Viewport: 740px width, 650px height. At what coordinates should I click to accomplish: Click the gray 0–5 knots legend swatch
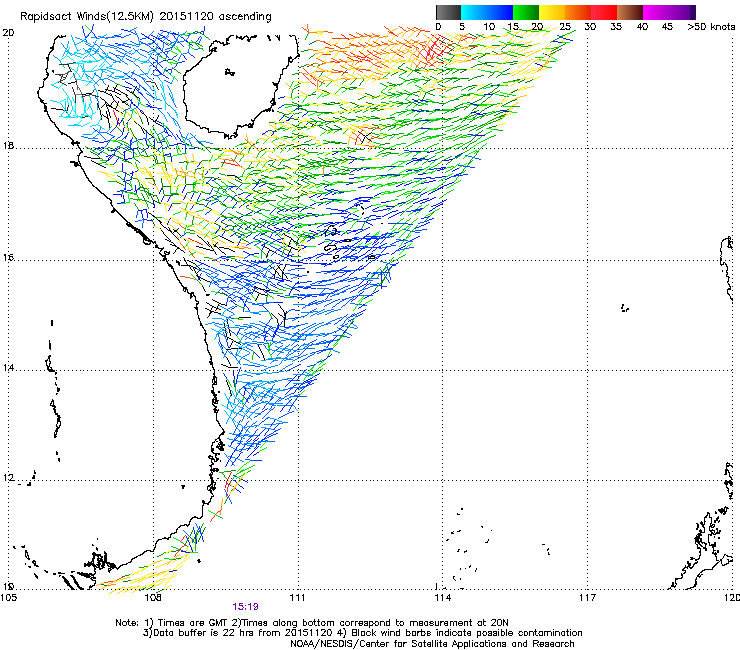tap(448, 12)
